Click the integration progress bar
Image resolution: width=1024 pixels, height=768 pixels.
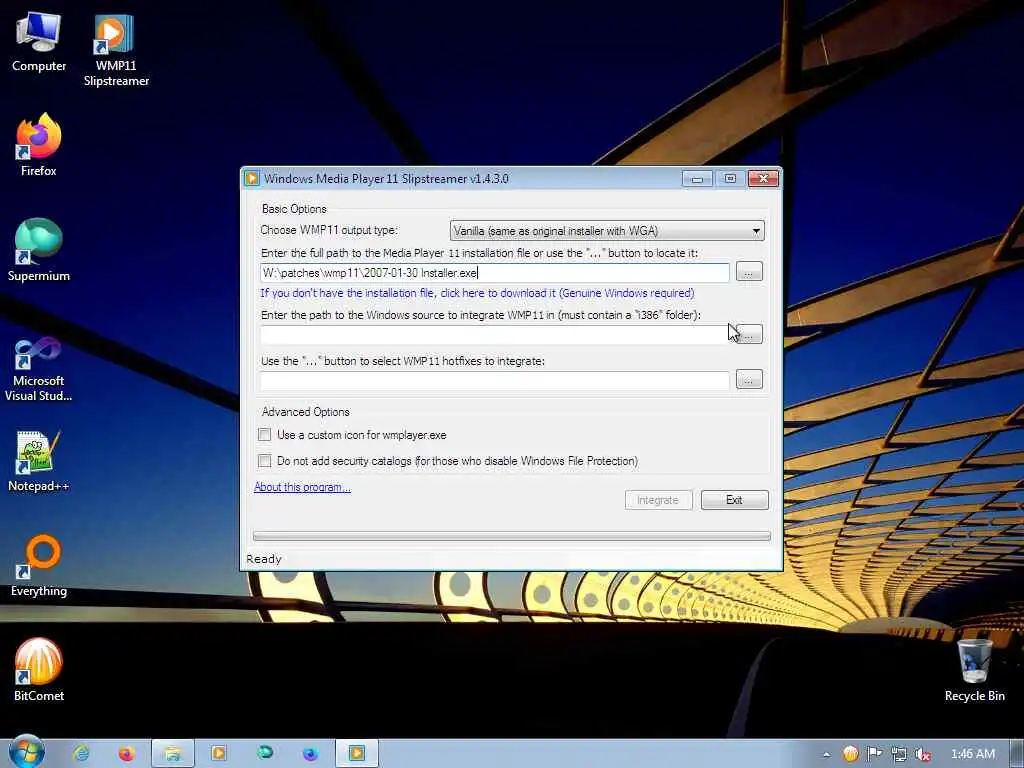click(511, 536)
